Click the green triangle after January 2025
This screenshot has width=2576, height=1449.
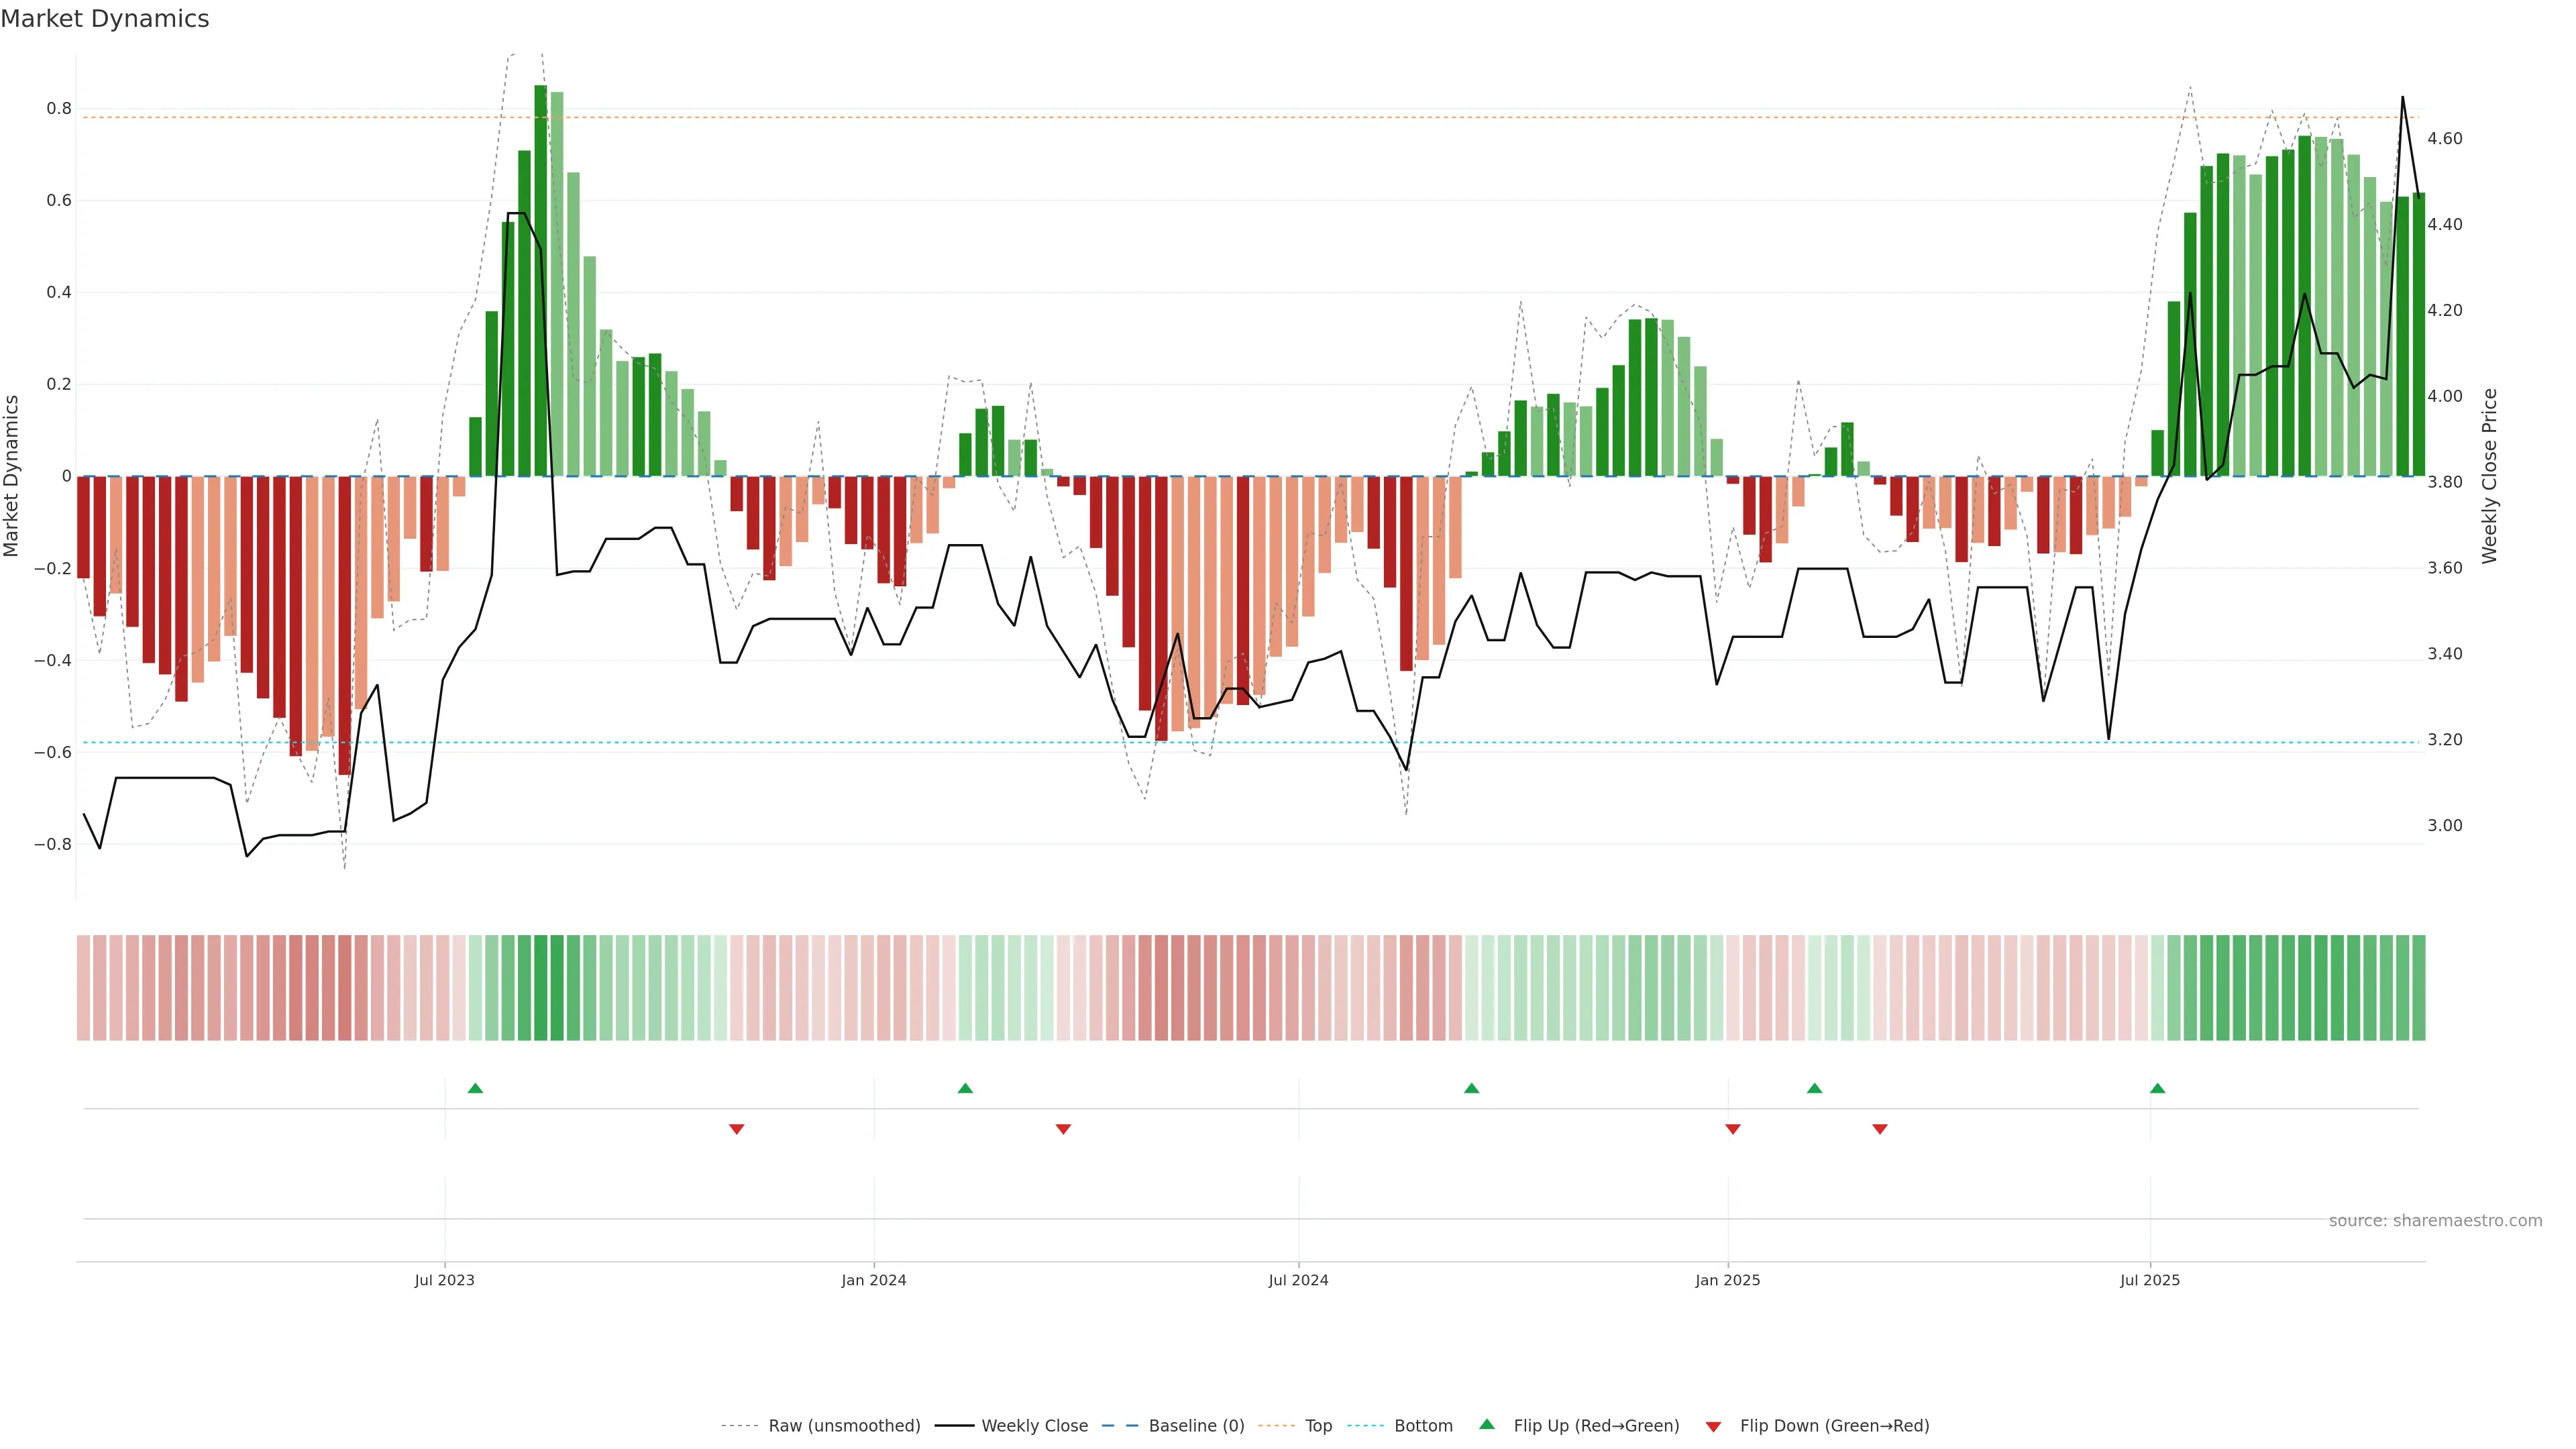tap(1814, 1088)
